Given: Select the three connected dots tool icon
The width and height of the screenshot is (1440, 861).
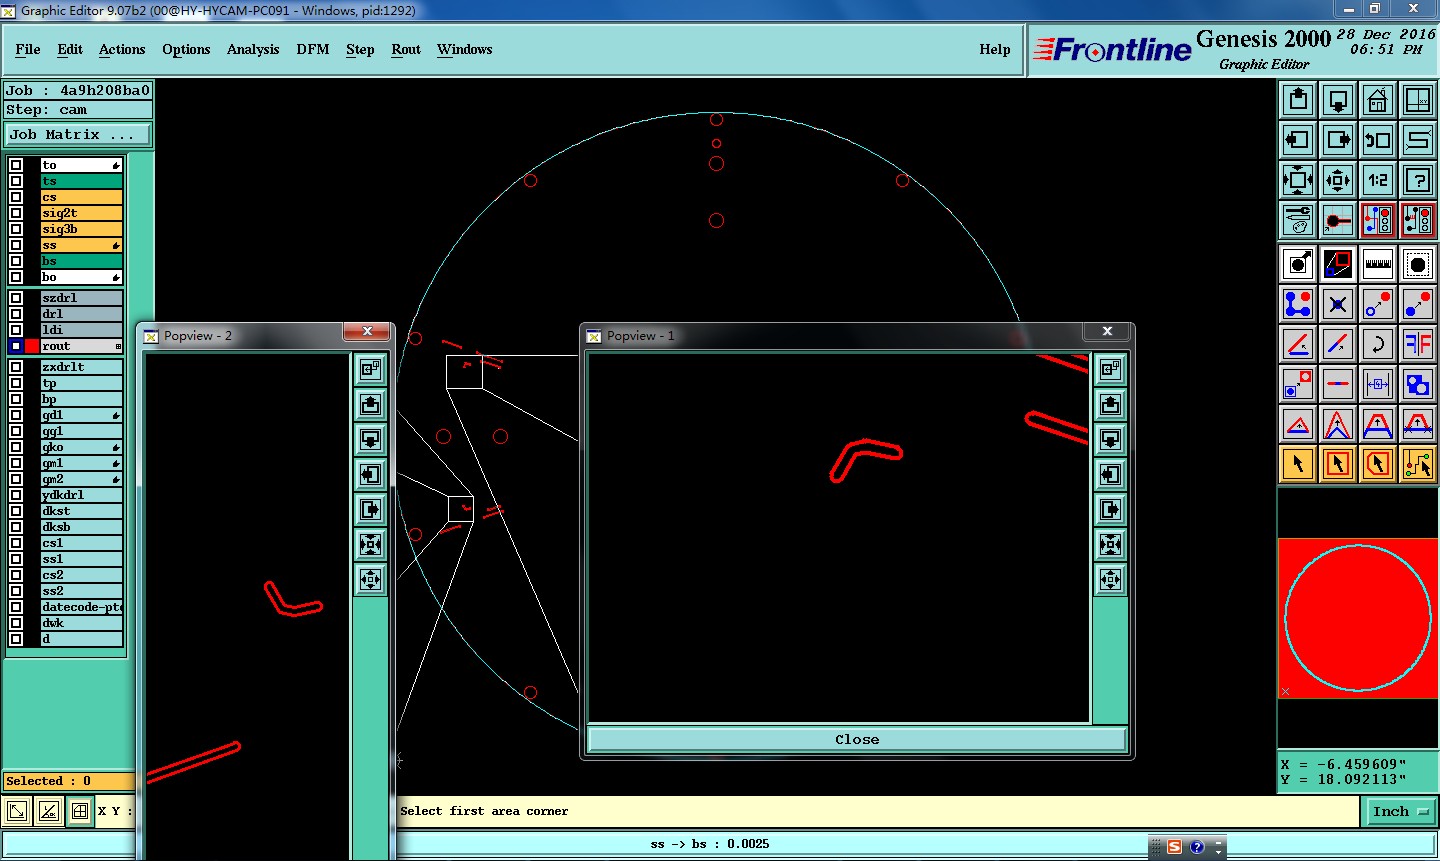Looking at the screenshot, I should pos(1298,304).
